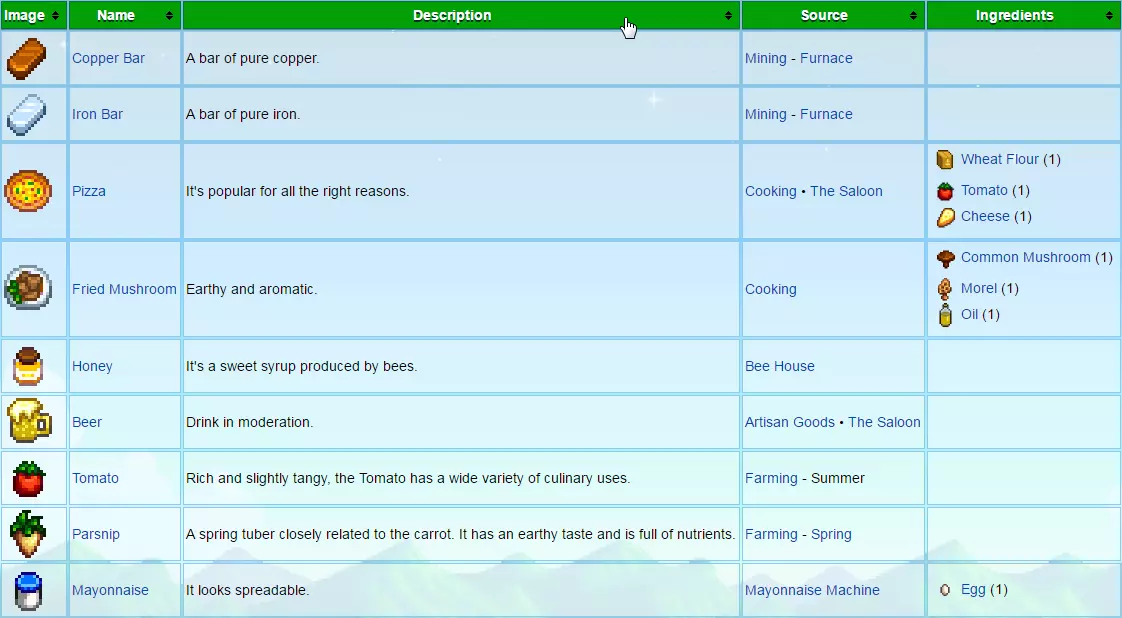This screenshot has width=1122, height=618.
Task: Open Farming link in Parsnip row
Action: 771,534
